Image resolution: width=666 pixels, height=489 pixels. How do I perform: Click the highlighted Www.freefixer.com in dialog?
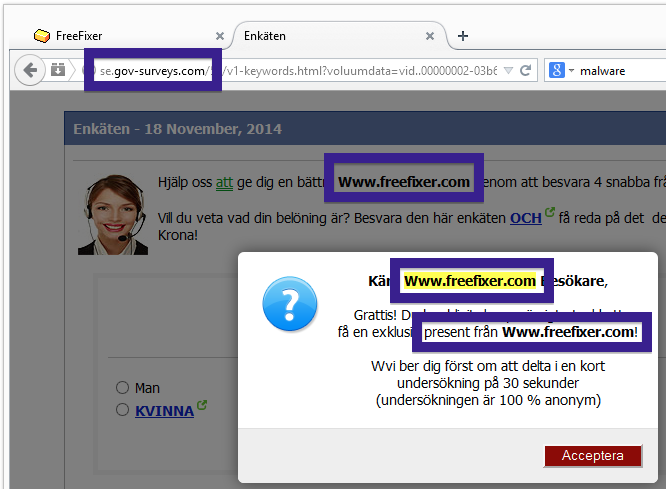469,281
